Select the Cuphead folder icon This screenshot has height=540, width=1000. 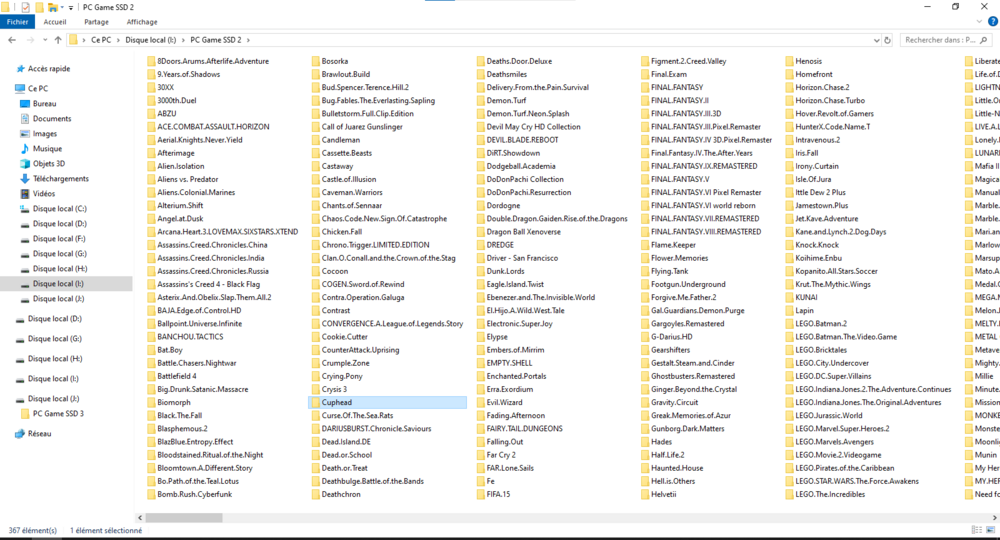pyautogui.click(x=315, y=403)
